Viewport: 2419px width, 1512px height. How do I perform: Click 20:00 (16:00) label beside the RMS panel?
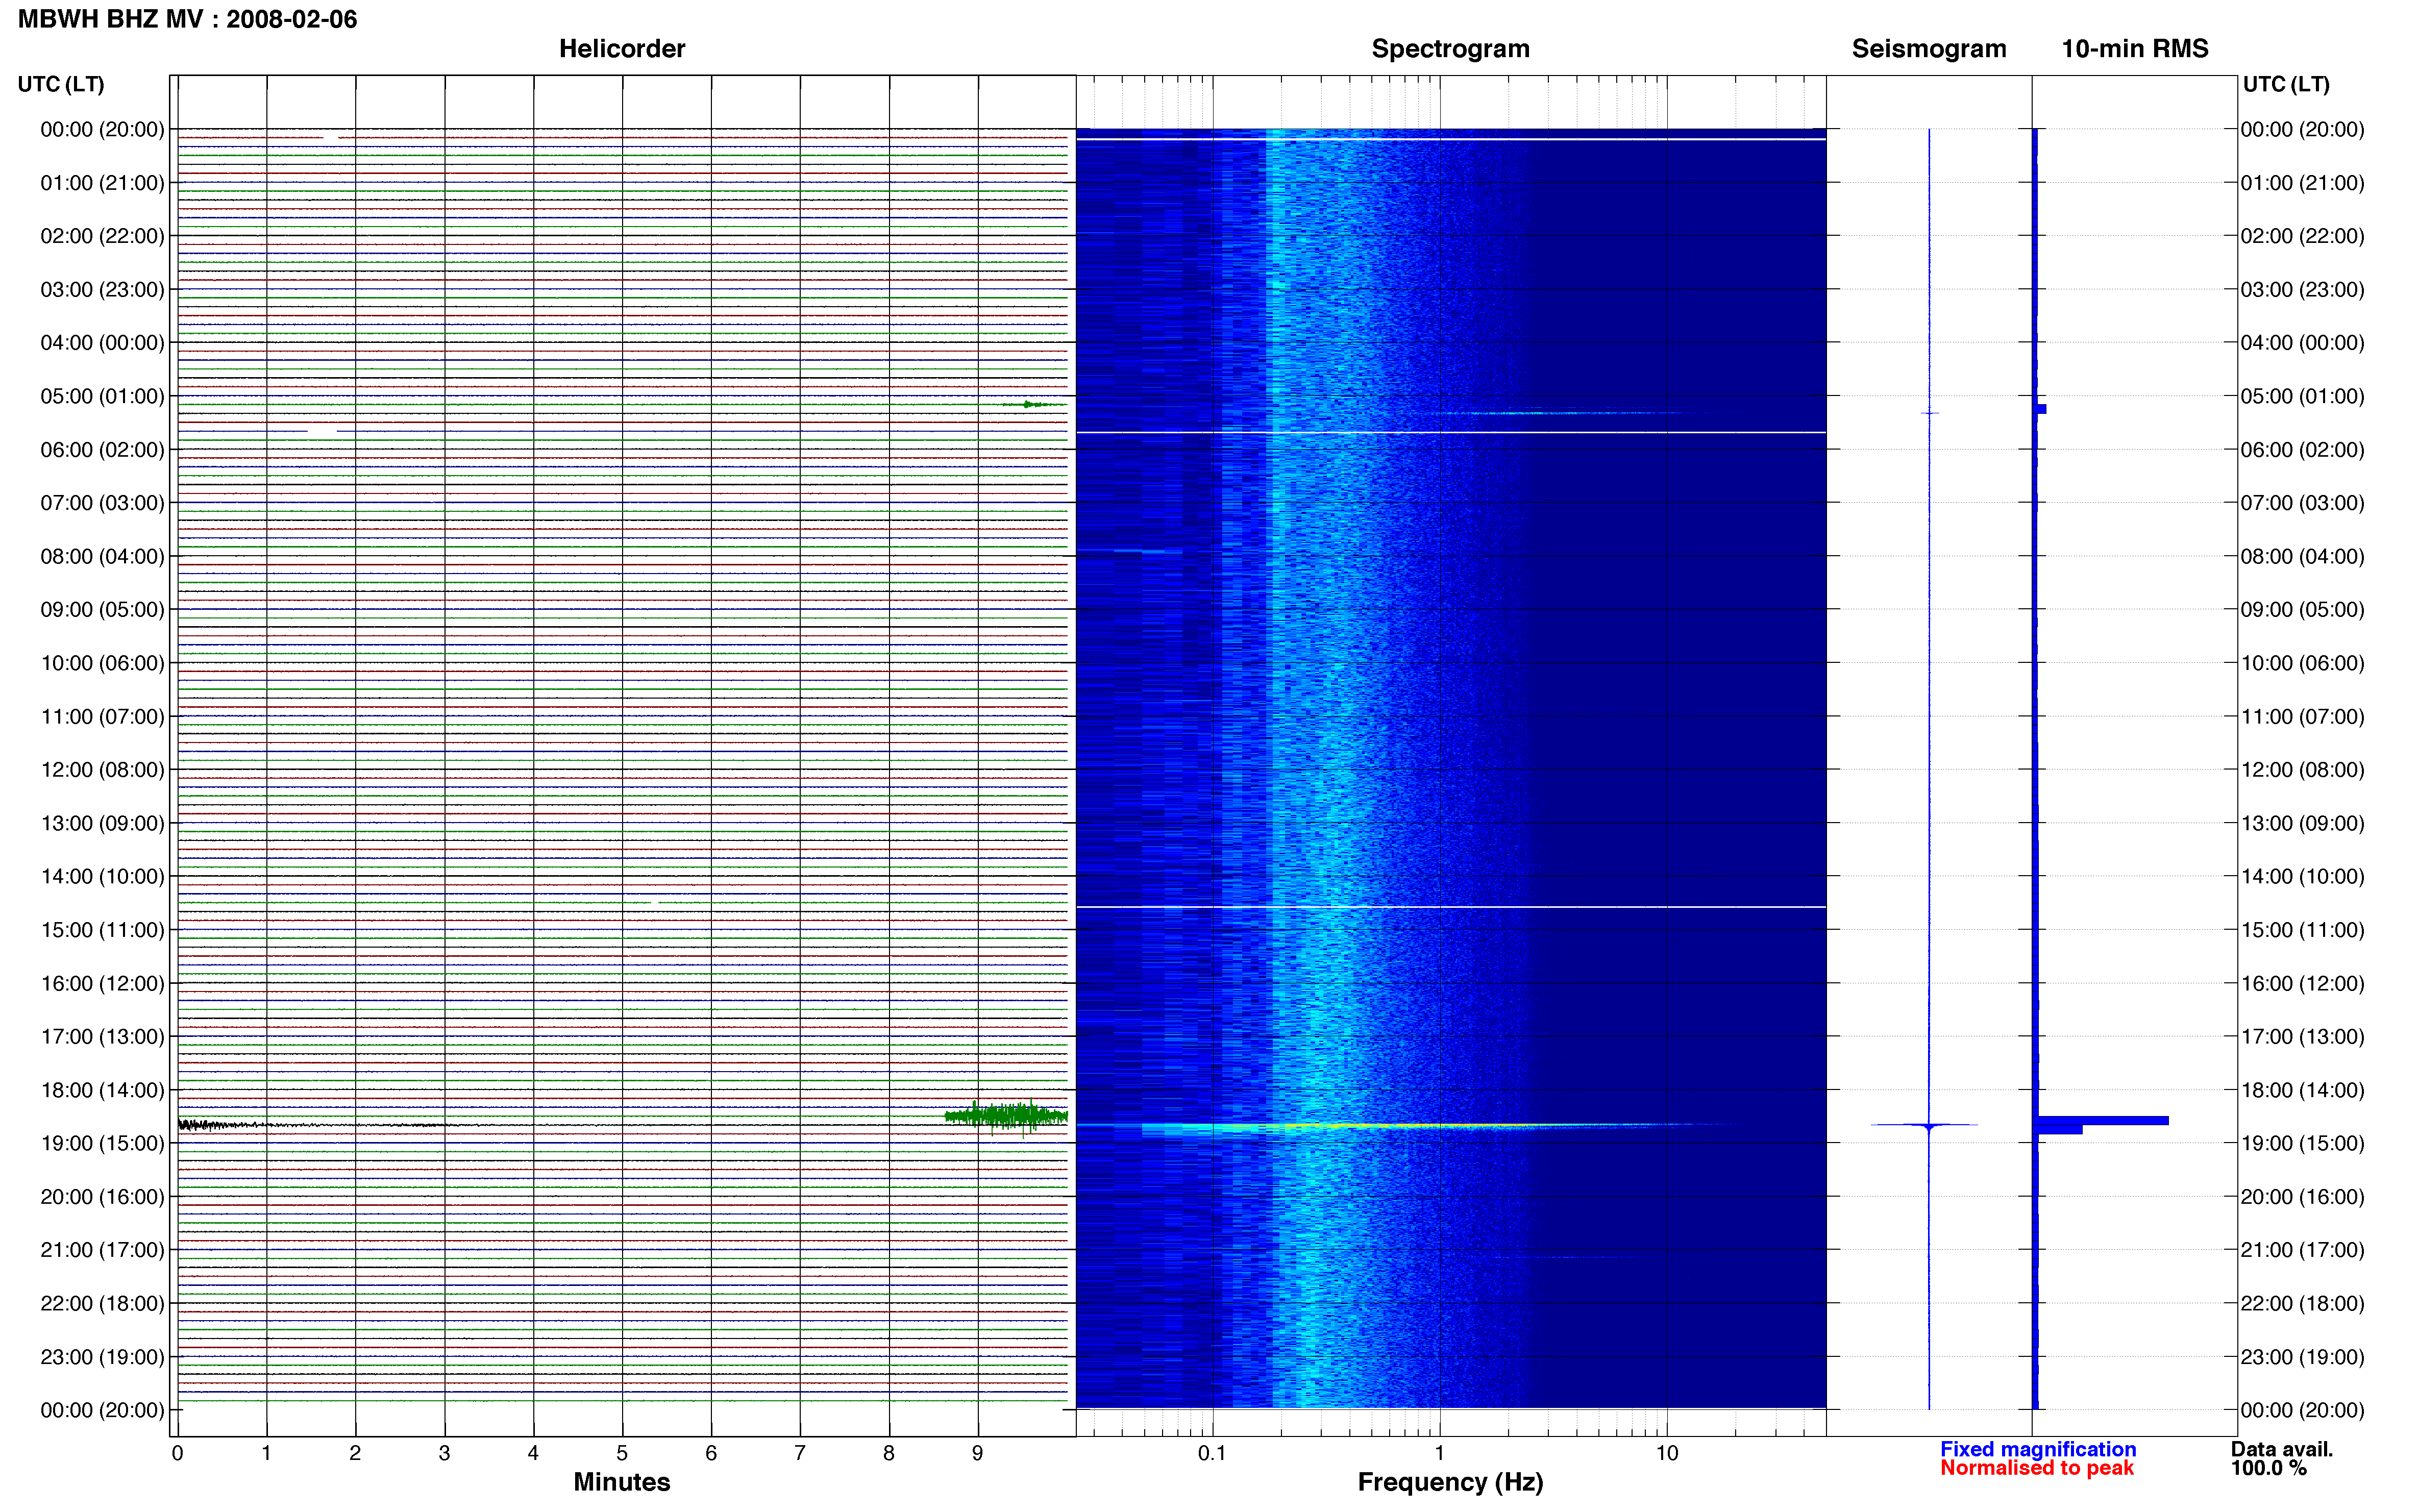pyautogui.click(x=2302, y=1197)
